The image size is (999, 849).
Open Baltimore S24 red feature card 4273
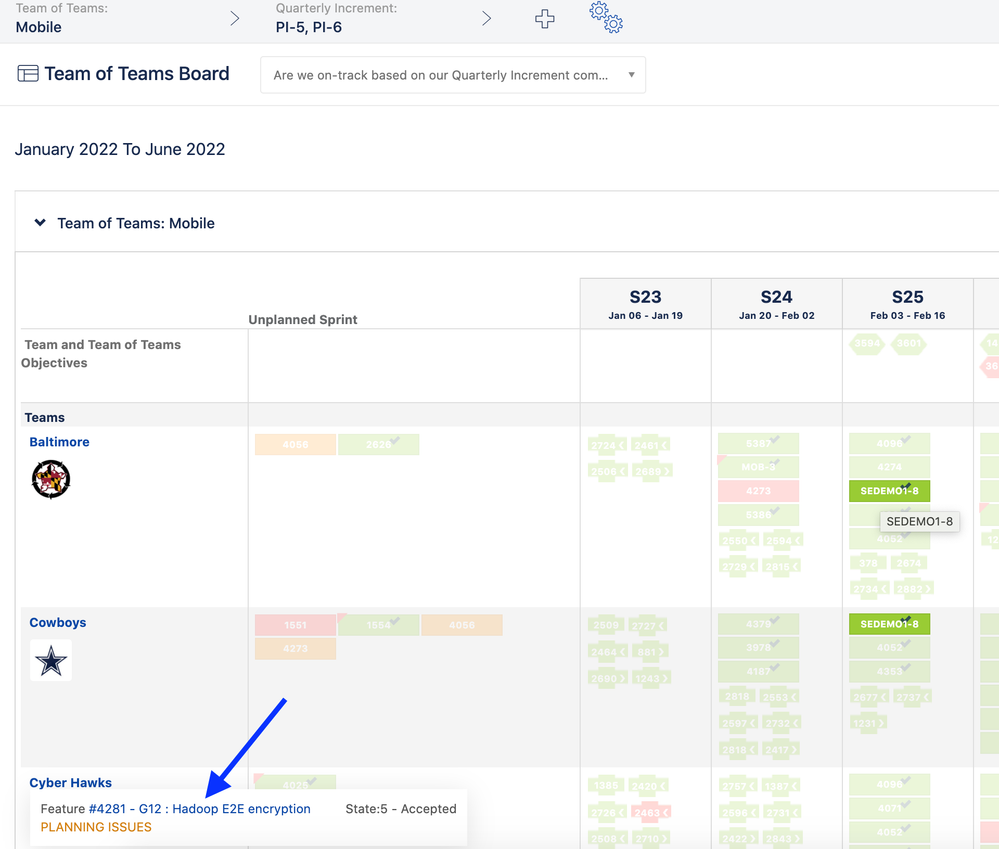click(x=758, y=491)
